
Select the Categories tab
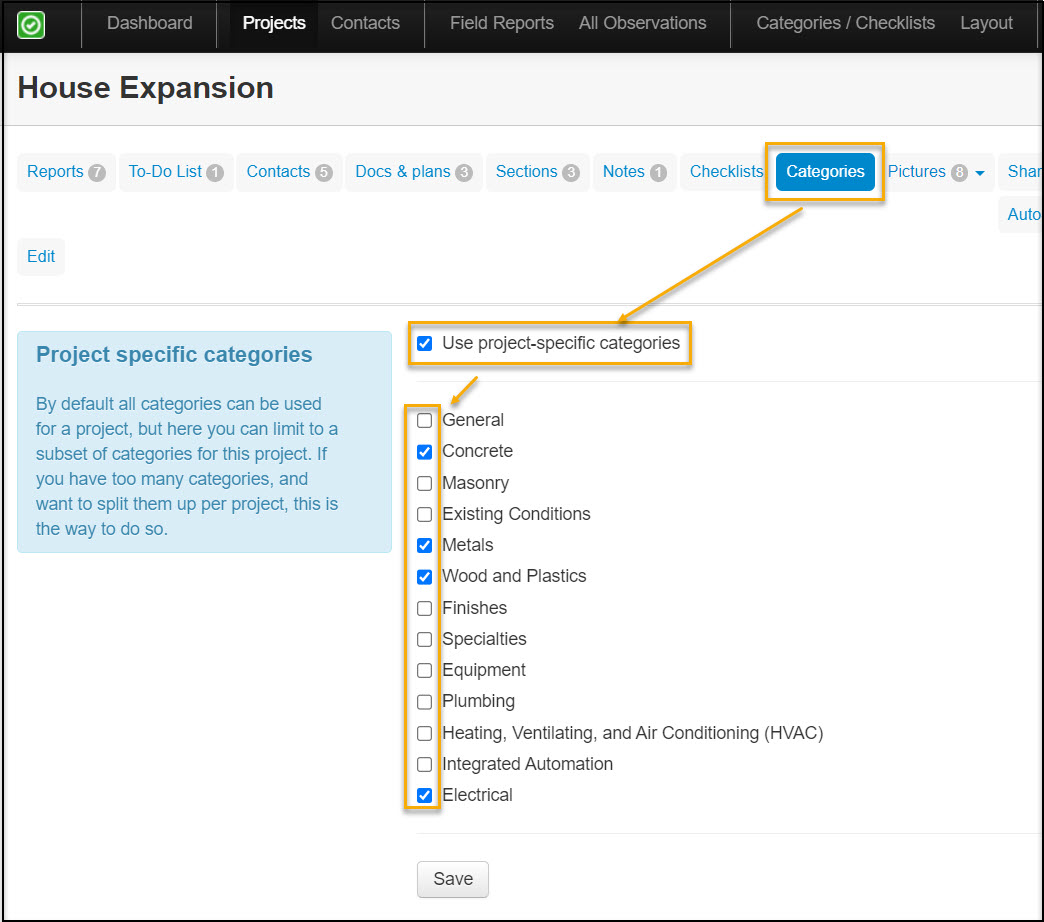(x=825, y=172)
